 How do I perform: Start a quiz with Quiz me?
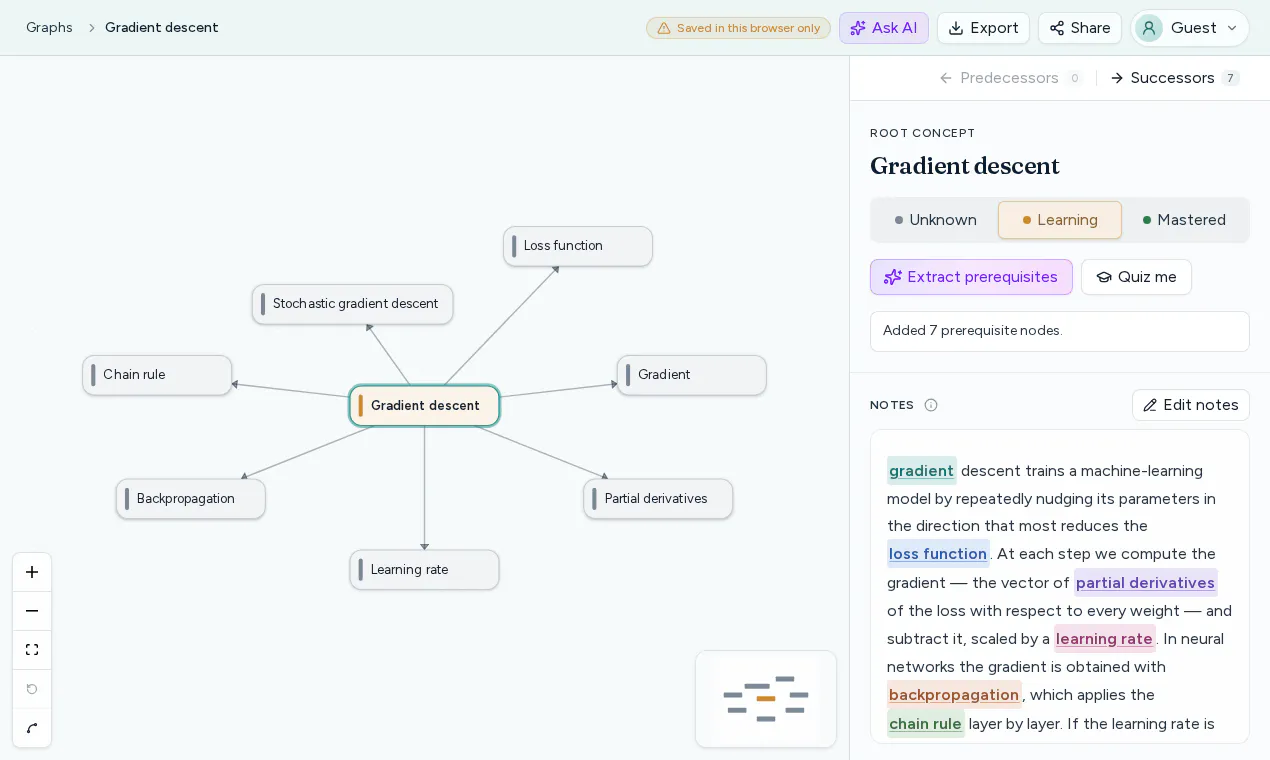tap(1136, 277)
